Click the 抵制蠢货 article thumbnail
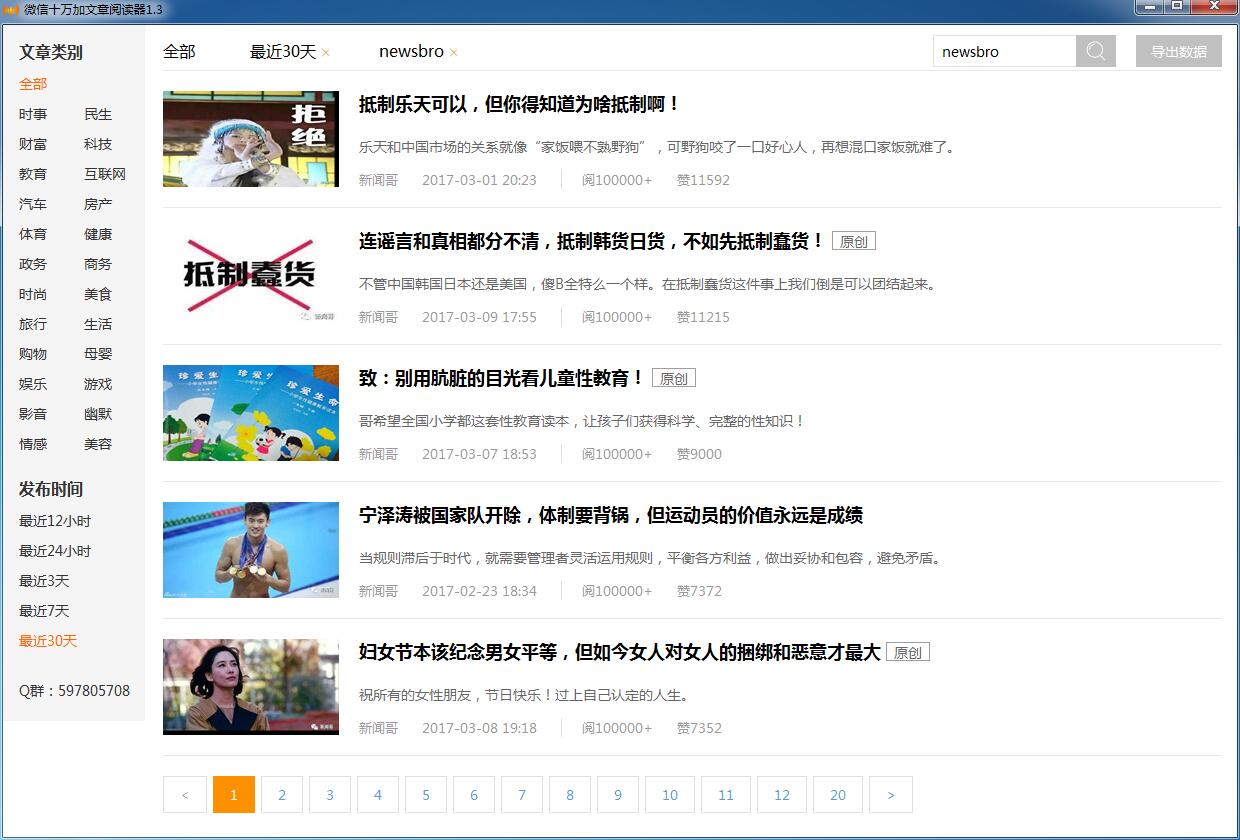The height and width of the screenshot is (840, 1240). pyautogui.click(x=250, y=275)
